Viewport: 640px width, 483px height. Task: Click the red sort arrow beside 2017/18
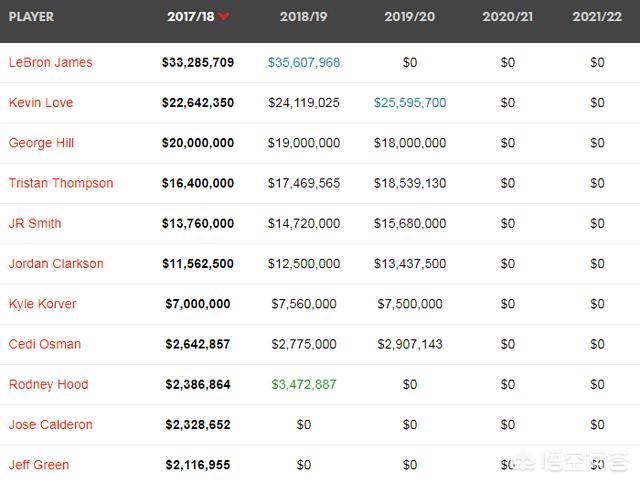[223, 17]
